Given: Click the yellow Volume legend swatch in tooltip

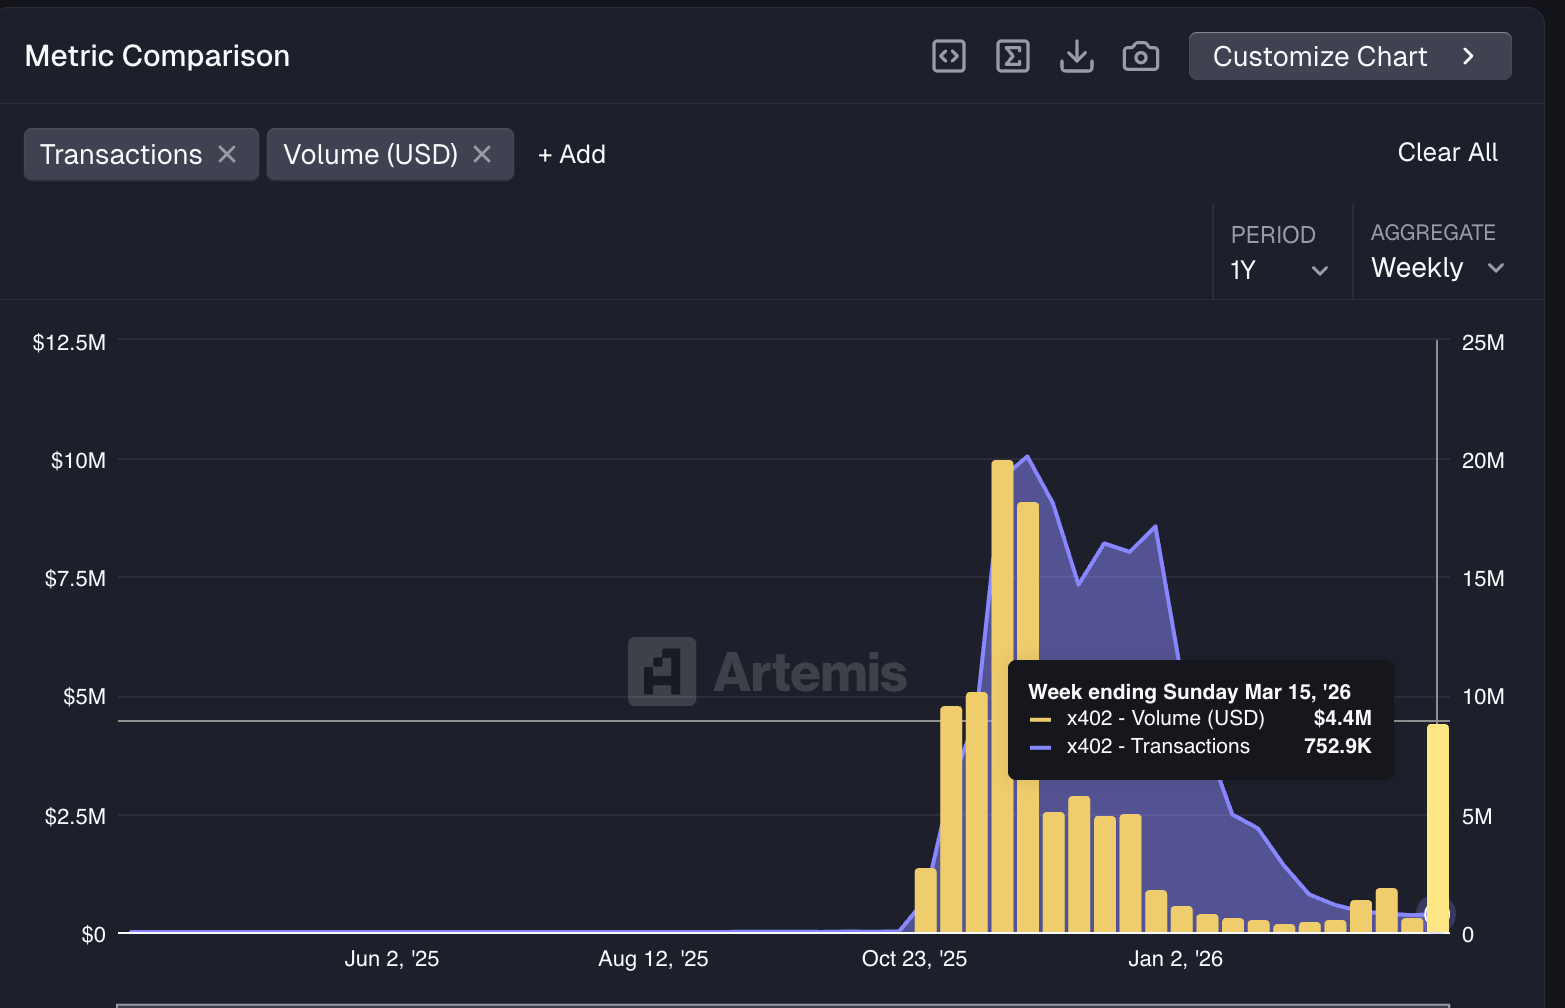Looking at the screenshot, I should point(1040,719).
